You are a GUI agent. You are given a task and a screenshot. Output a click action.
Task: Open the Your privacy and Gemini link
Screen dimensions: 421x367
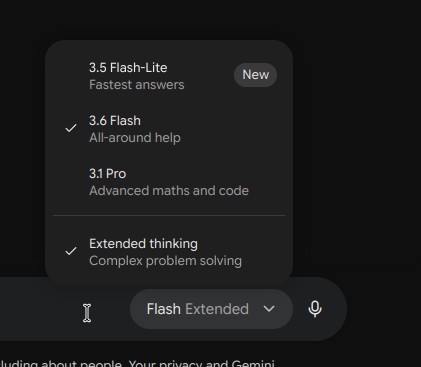click(202, 363)
